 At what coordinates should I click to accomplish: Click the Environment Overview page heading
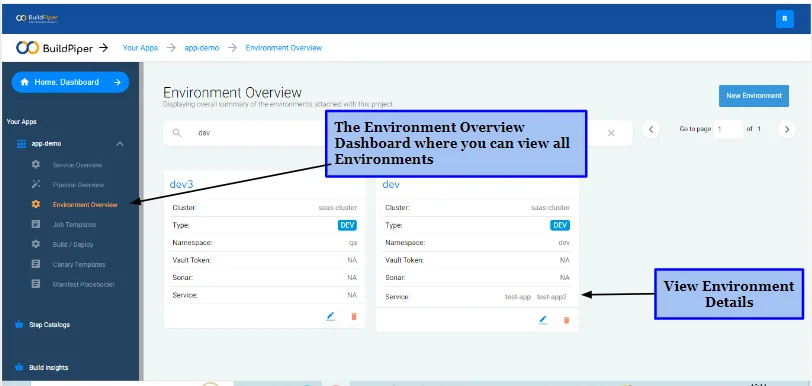[233, 93]
